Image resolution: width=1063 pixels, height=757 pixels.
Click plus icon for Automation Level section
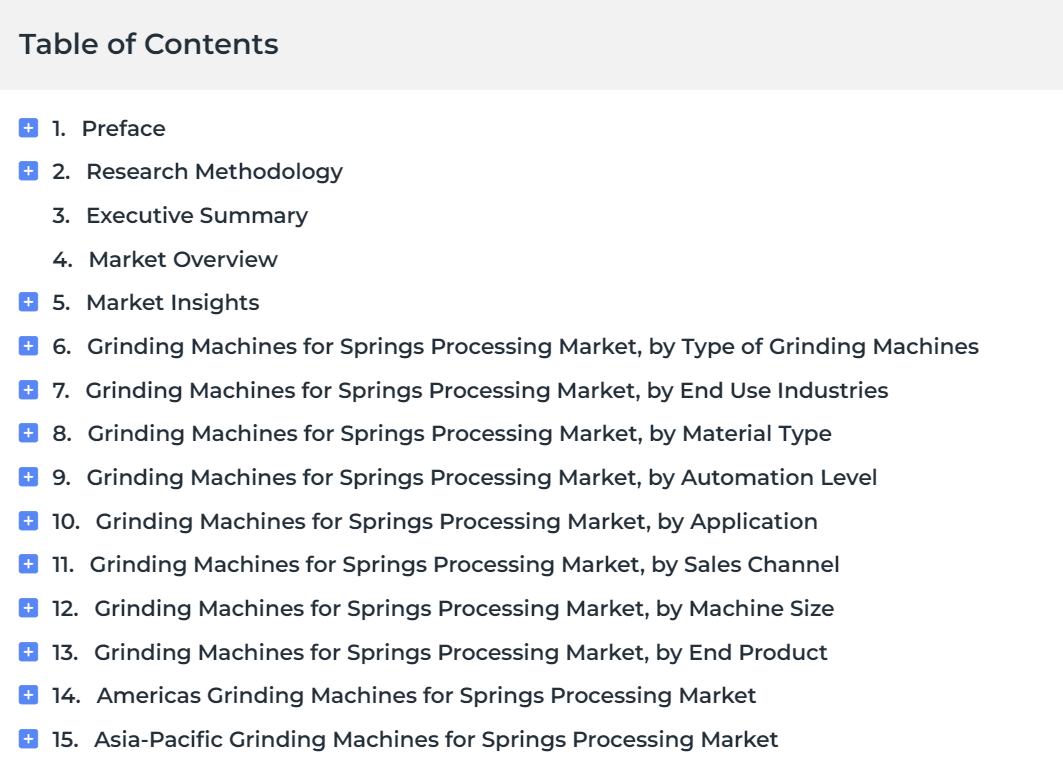coord(28,476)
